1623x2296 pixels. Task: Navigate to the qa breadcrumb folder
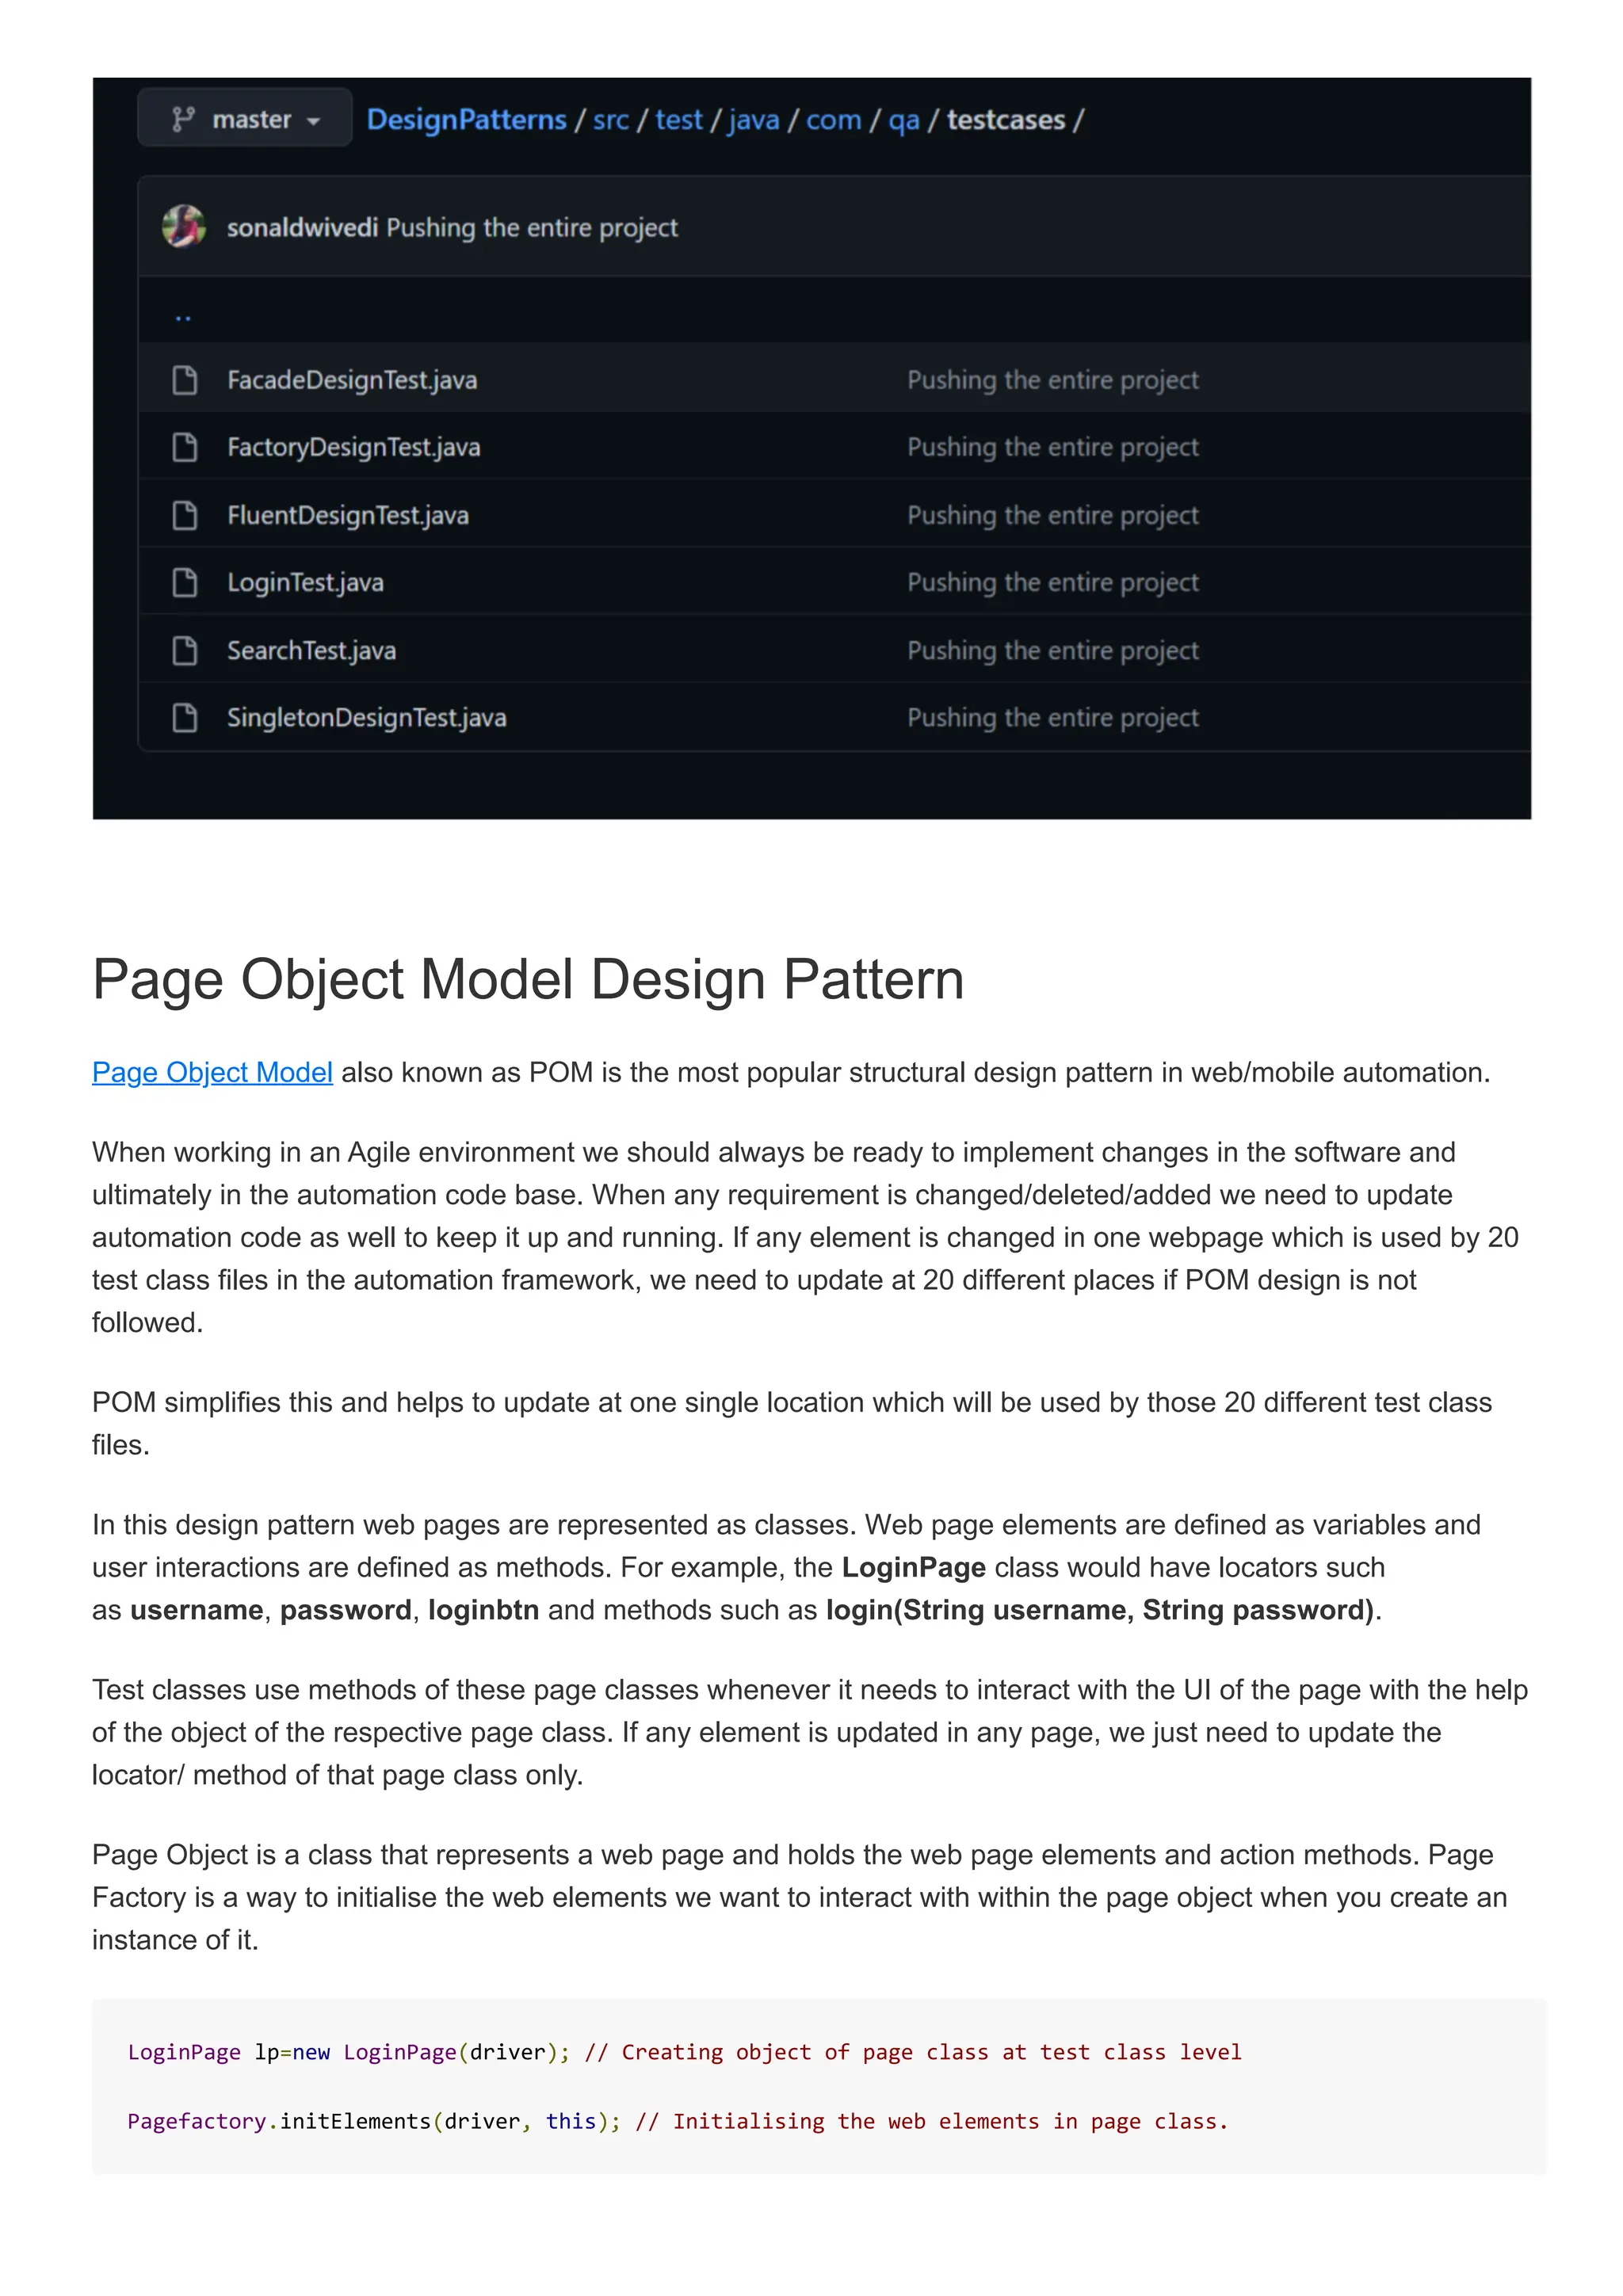click(903, 120)
